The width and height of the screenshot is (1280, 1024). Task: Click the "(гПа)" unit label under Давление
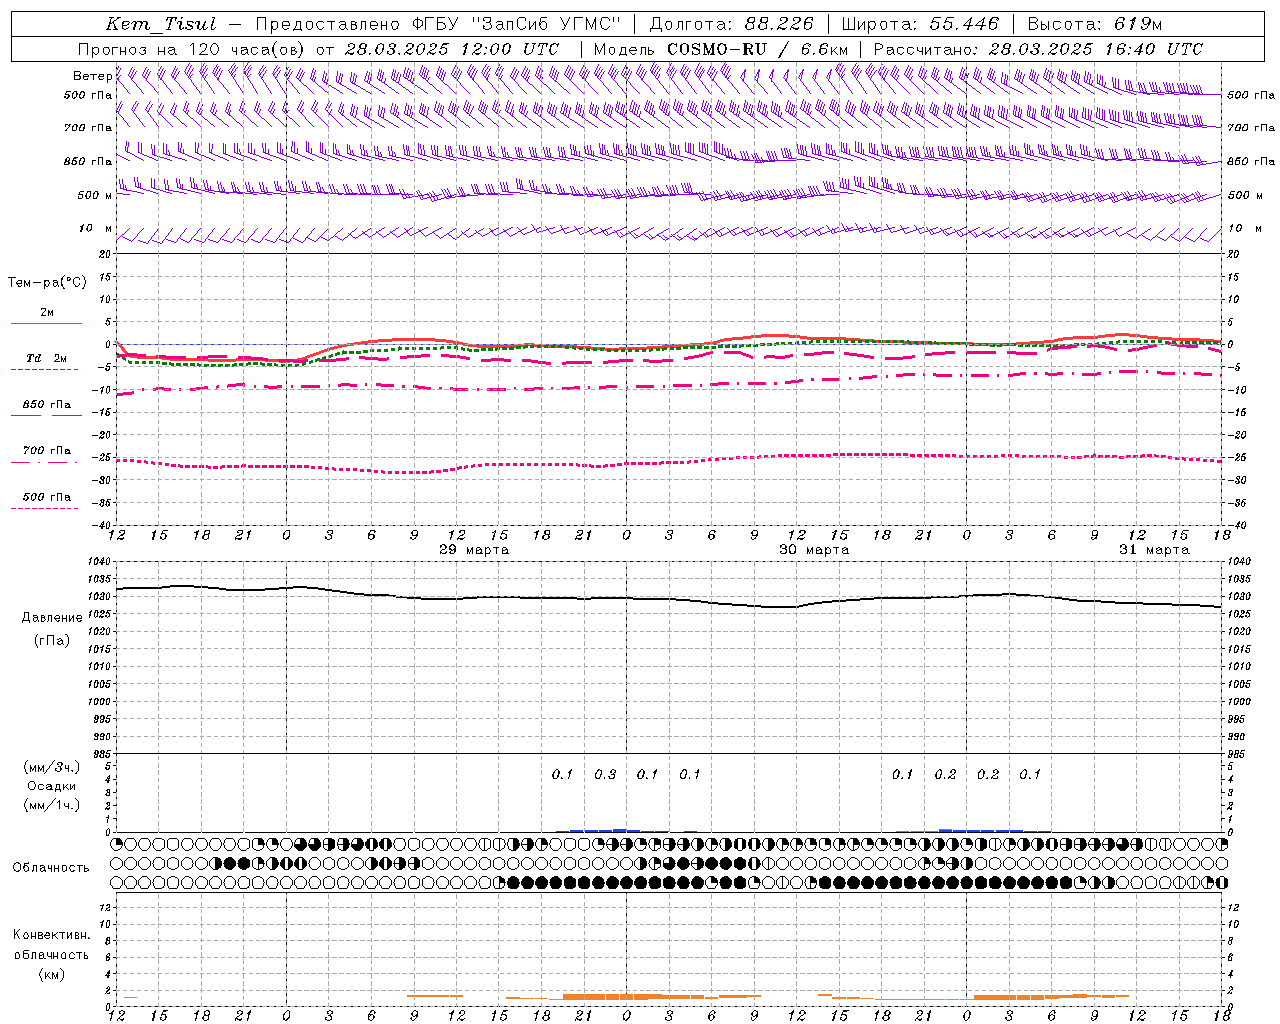52,641
